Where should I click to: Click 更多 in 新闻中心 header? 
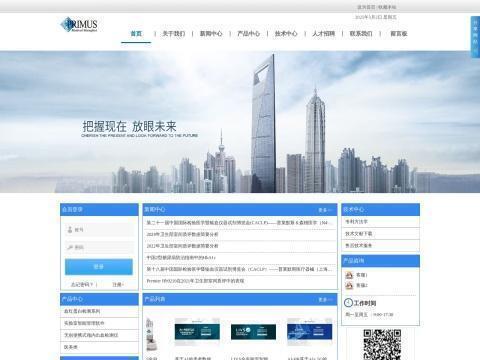(x=325, y=210)
